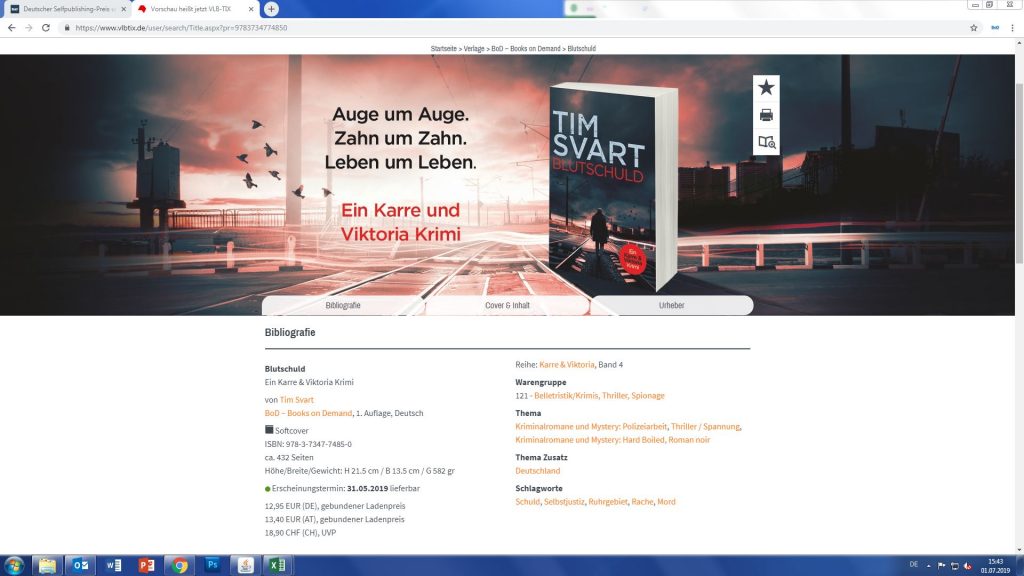The width and height of the screenshot is (1024, 576).
Task: Open Photoshop from the taskbar
Action: 212,566
